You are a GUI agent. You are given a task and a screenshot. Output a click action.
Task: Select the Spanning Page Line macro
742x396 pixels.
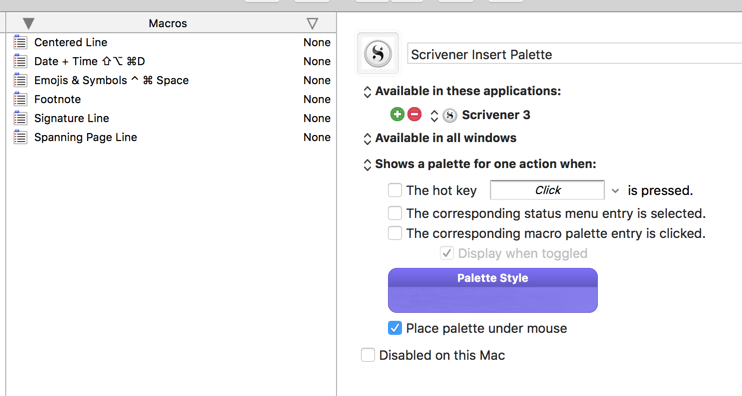click(x=171, y=137)
